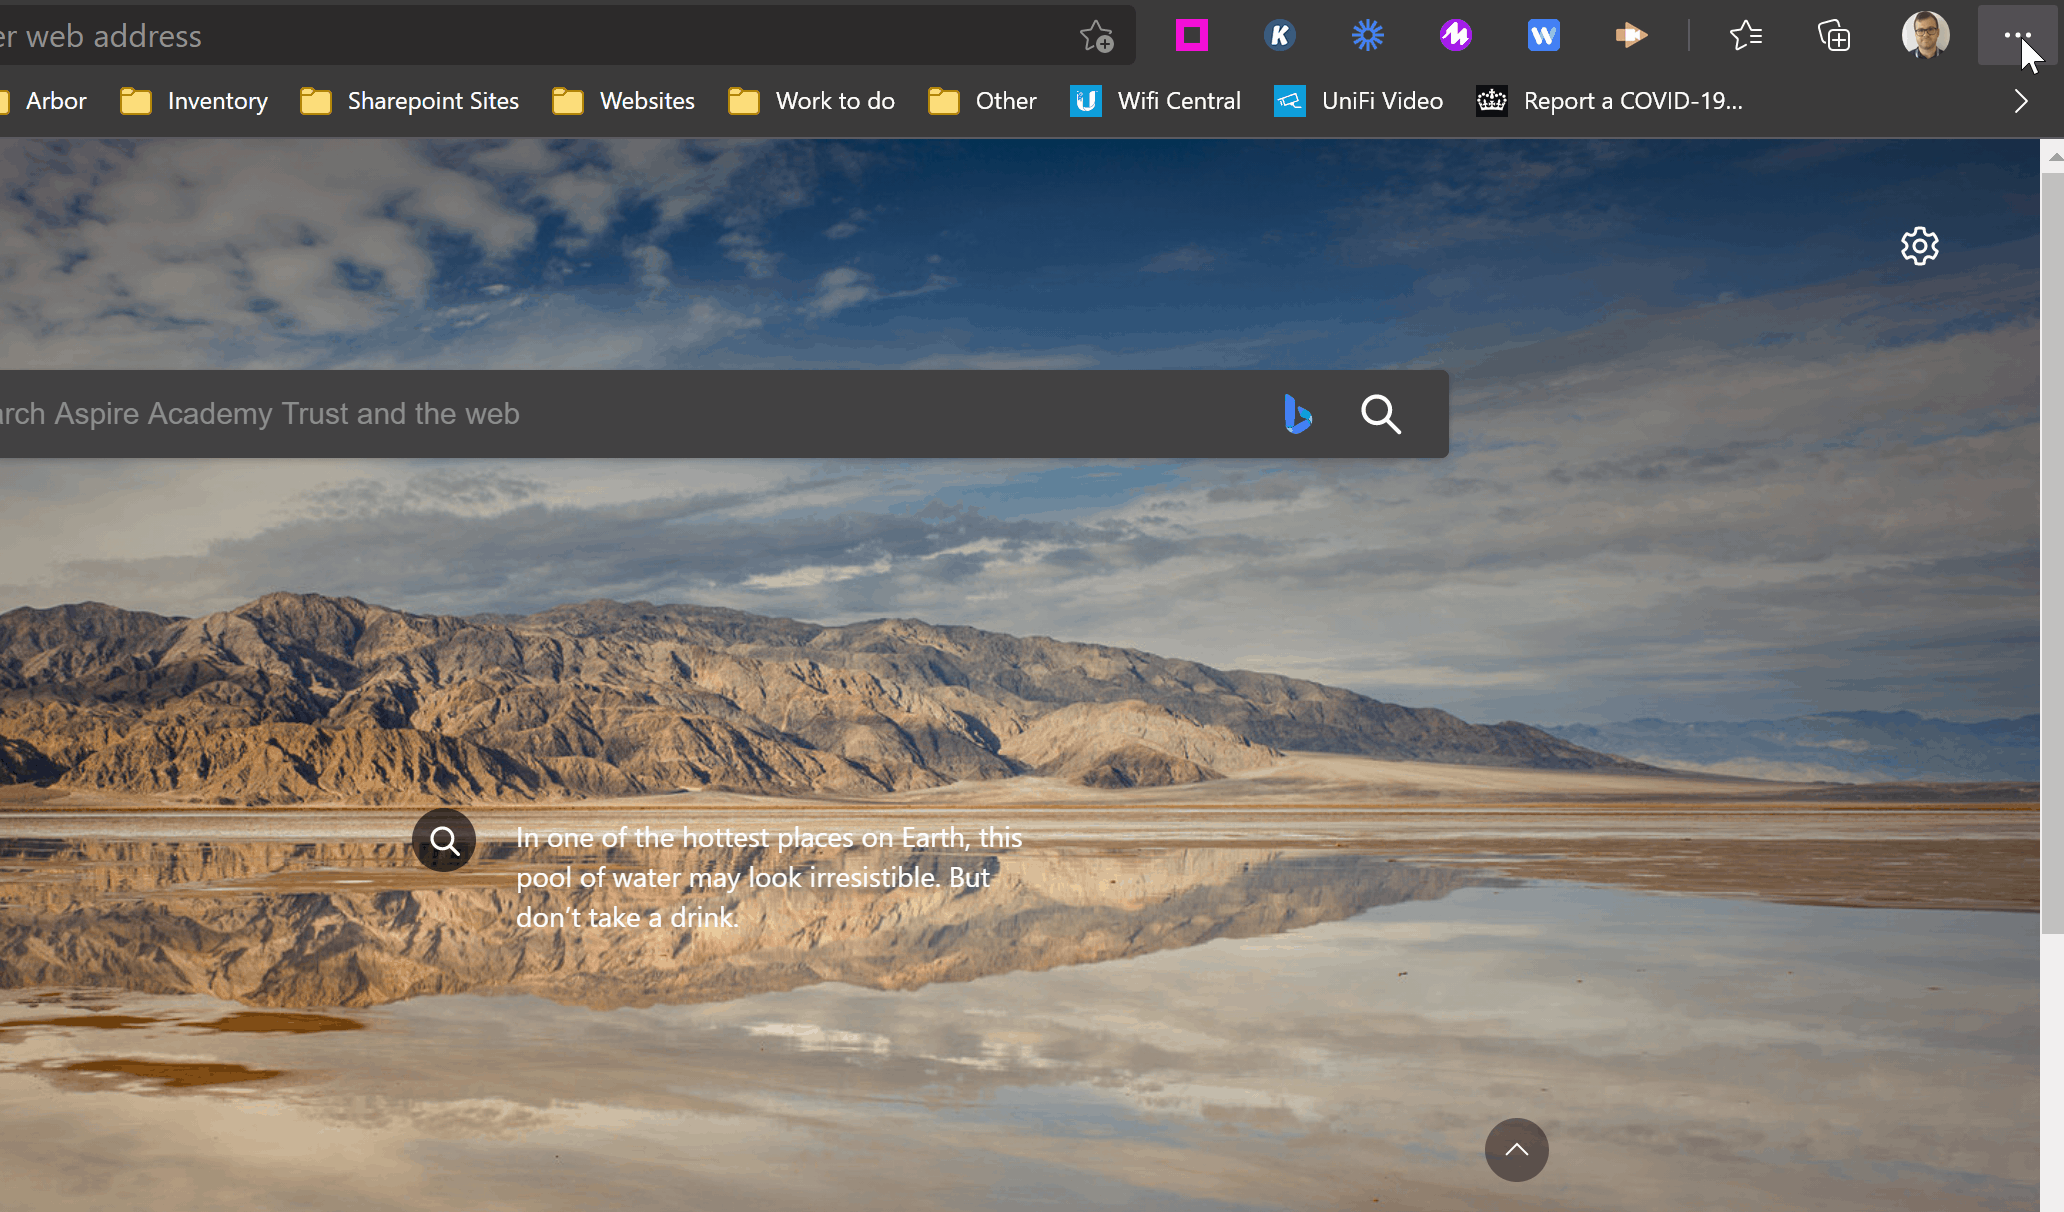Open the Collections icon

click(x=1833, y=36)
